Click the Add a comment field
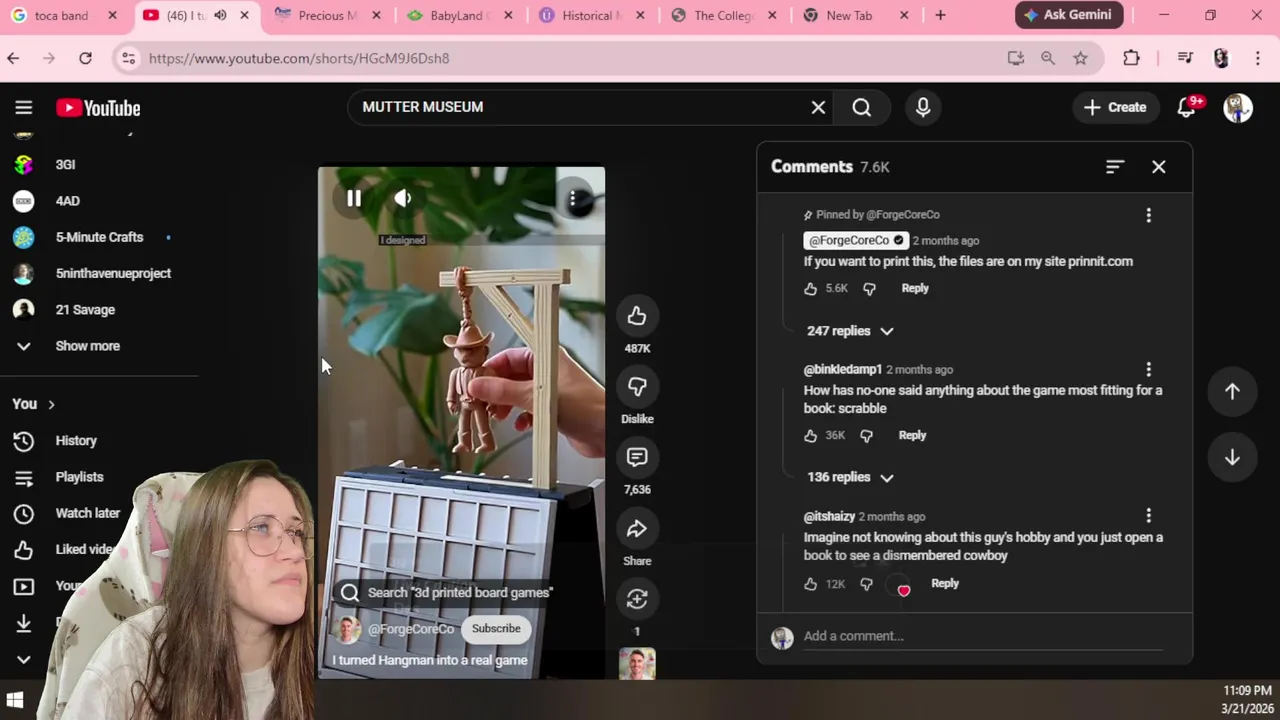The width and height of the screenshot is (1280, 720). click(983, 636)
